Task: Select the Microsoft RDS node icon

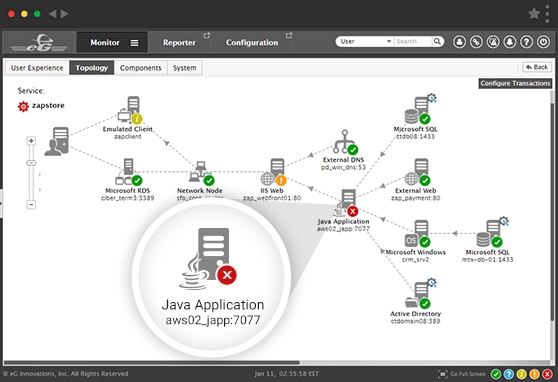Action: (x=128, y=172)
